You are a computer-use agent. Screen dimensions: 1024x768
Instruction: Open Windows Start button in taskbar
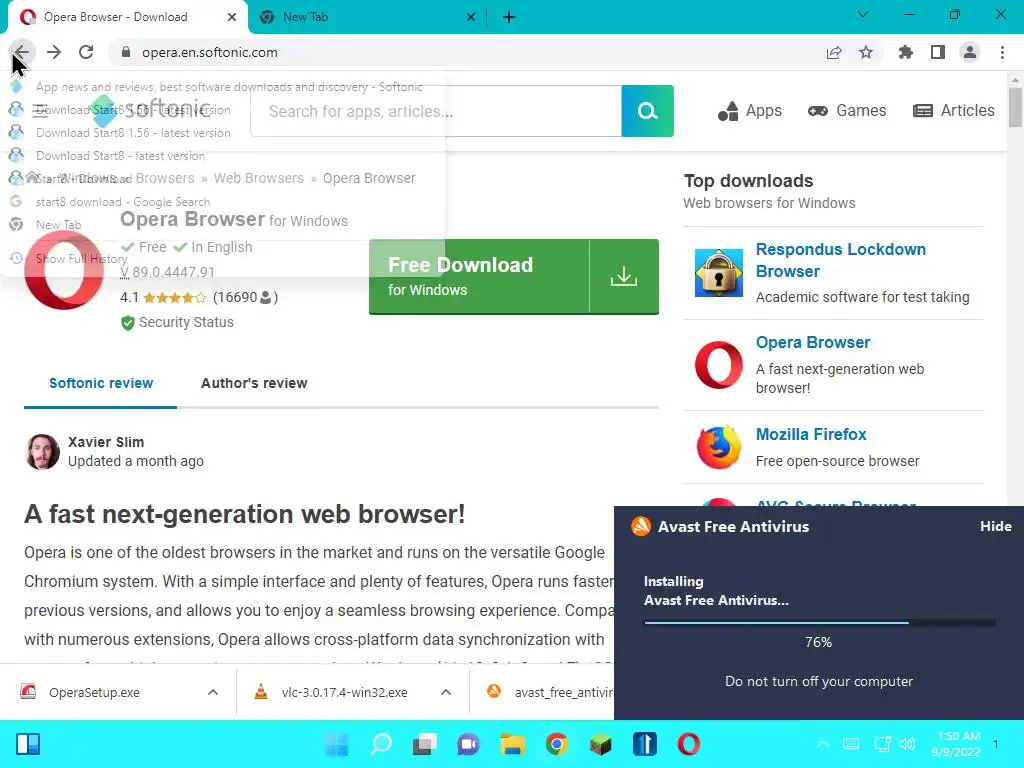click(x=337, y=744)
